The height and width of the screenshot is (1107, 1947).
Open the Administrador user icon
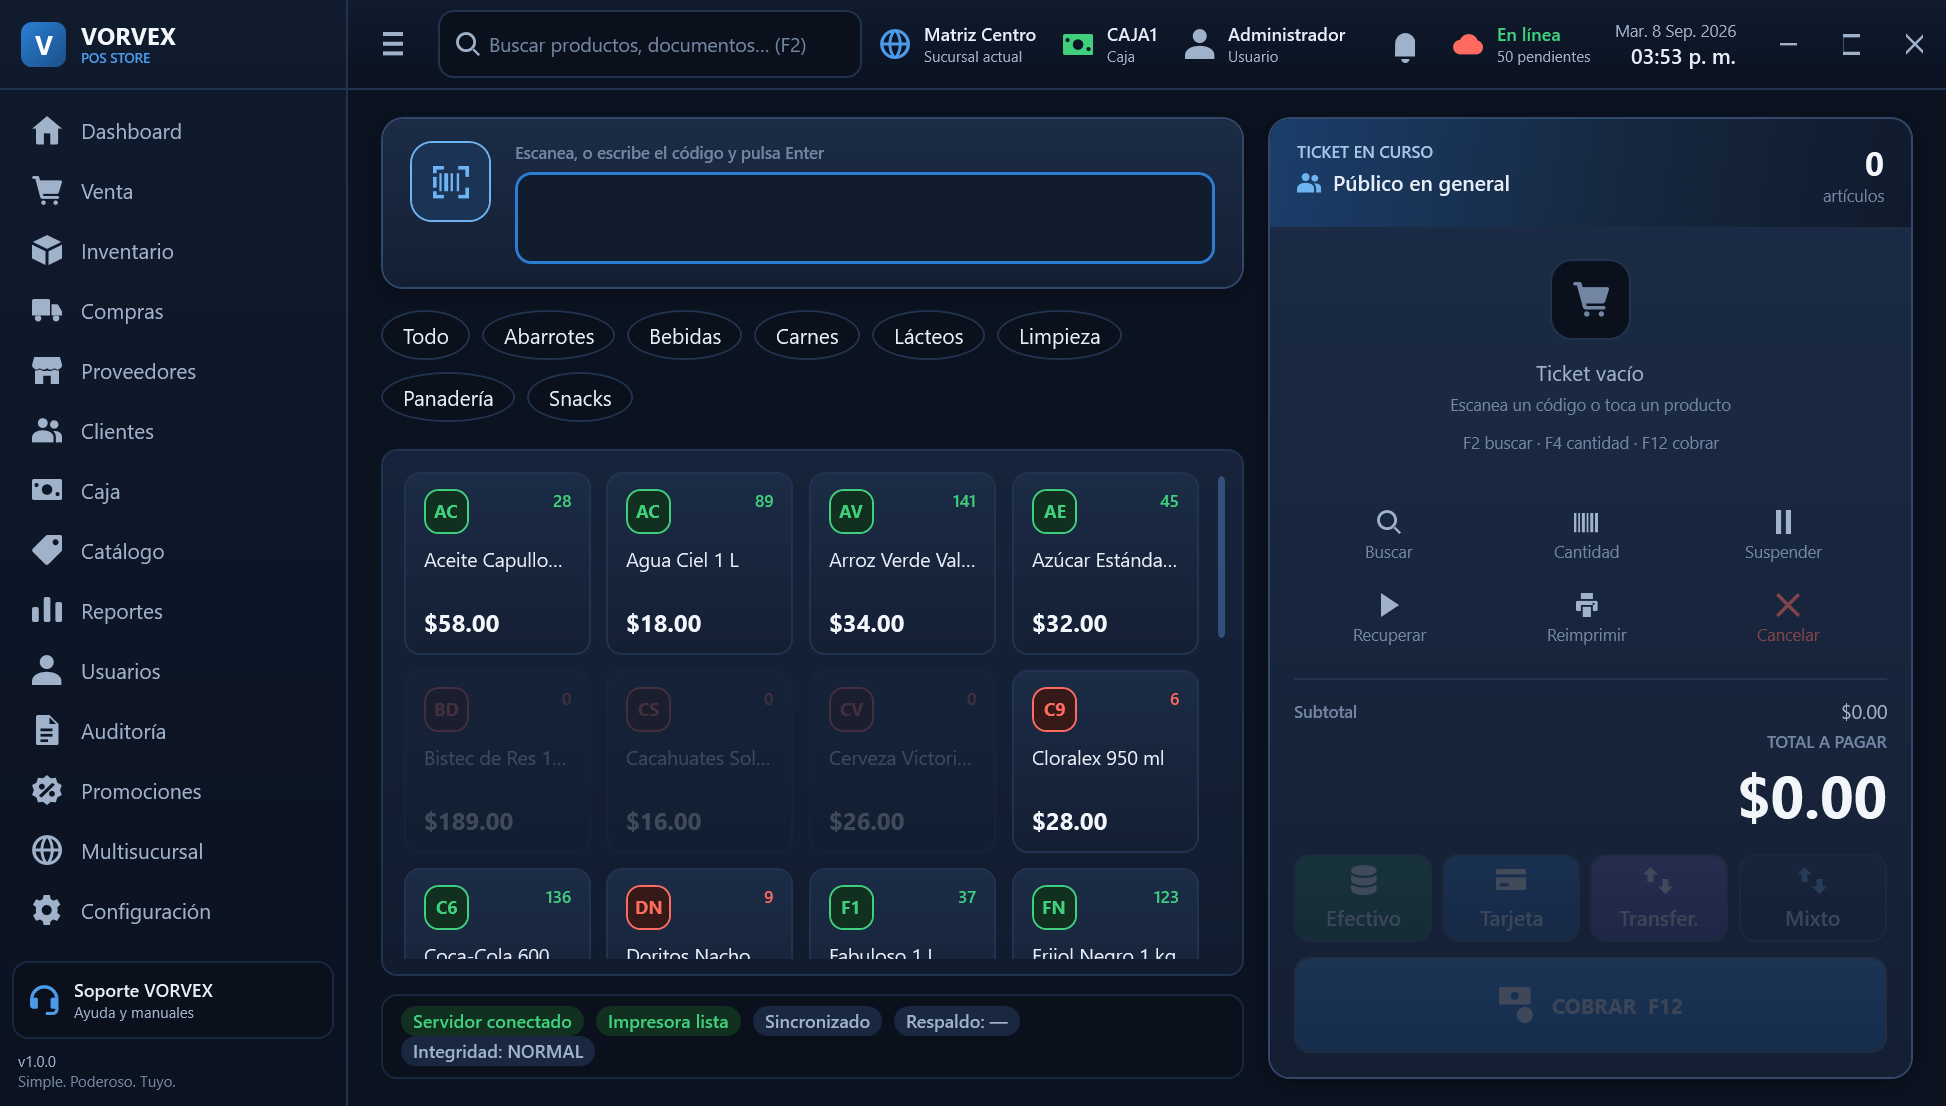tap(1198, 44)
